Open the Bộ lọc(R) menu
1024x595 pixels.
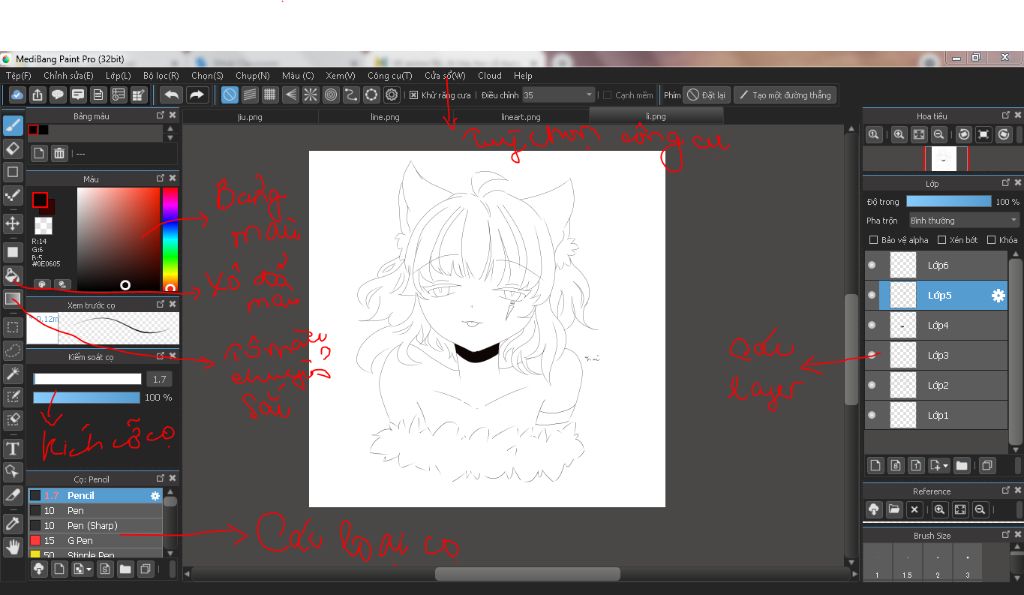[x=161, y=76]
